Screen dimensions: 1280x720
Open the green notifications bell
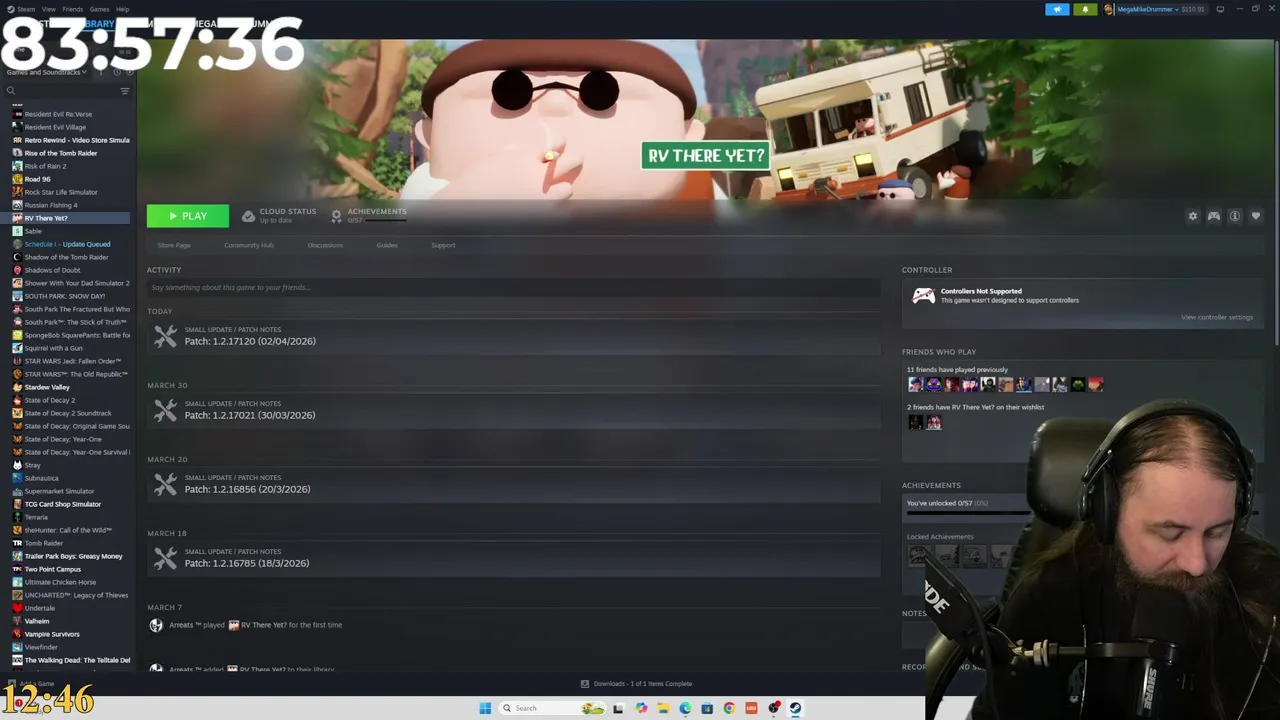click(1085, 9)
